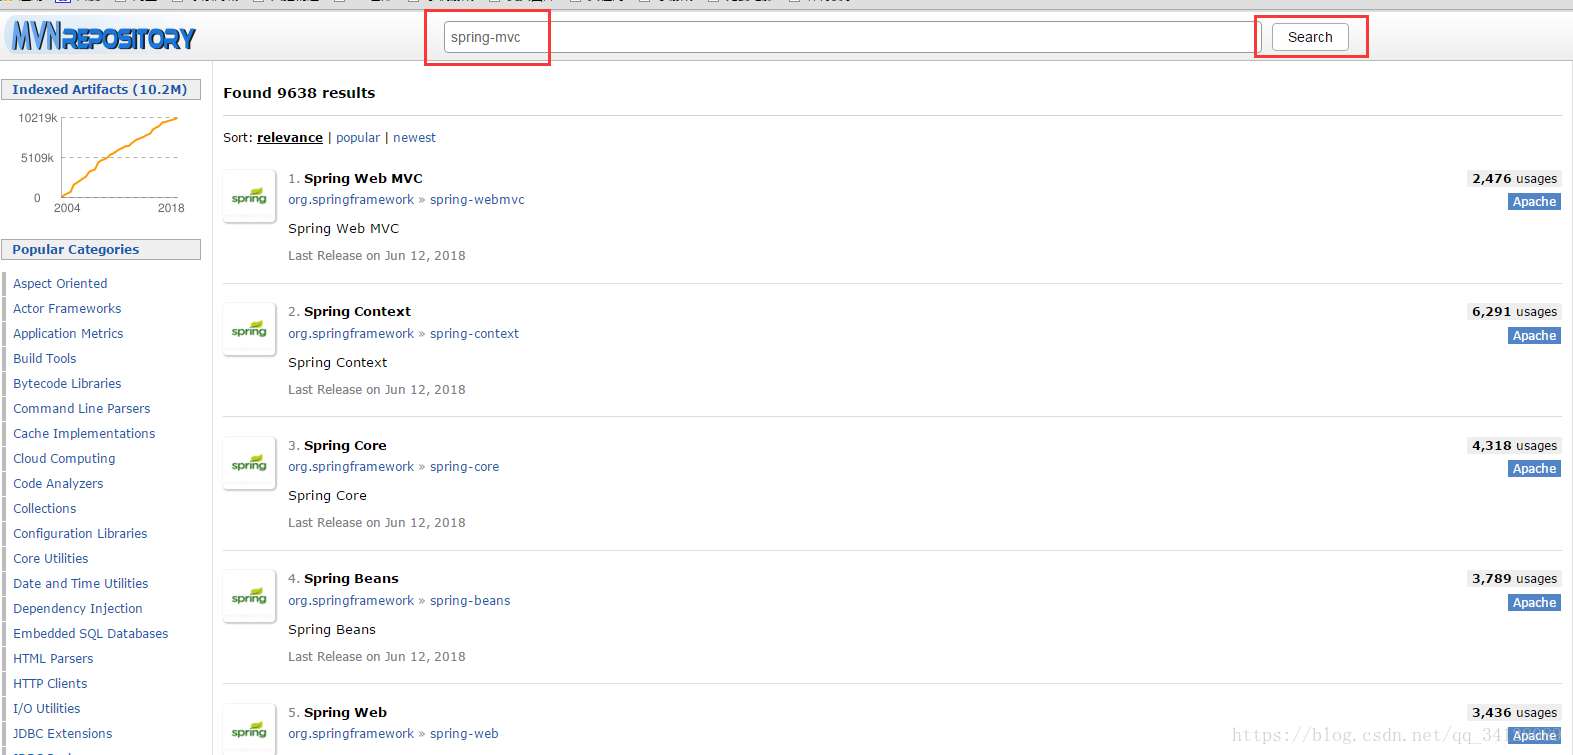Open org.springframework group link under Spring Web MVC

(x=351, y=200)
